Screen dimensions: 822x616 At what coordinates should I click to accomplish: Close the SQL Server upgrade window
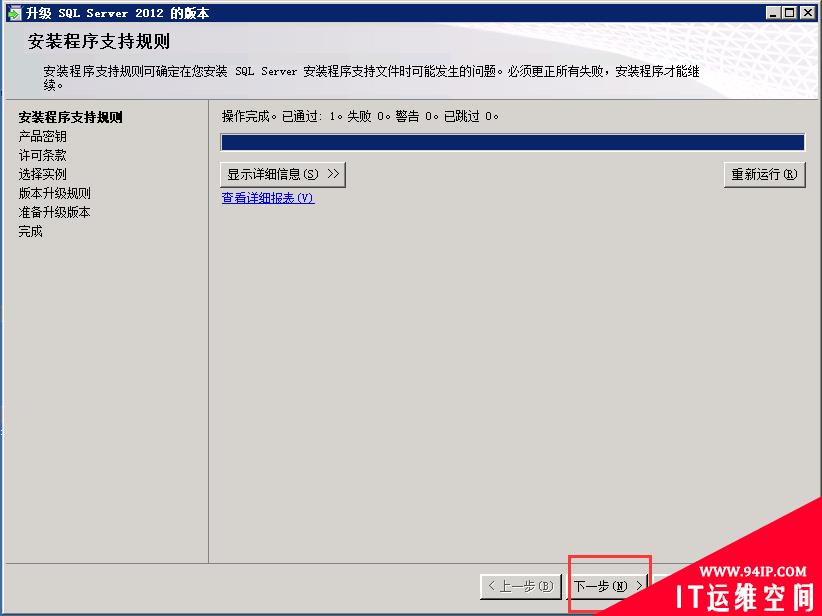pos(807,13)
